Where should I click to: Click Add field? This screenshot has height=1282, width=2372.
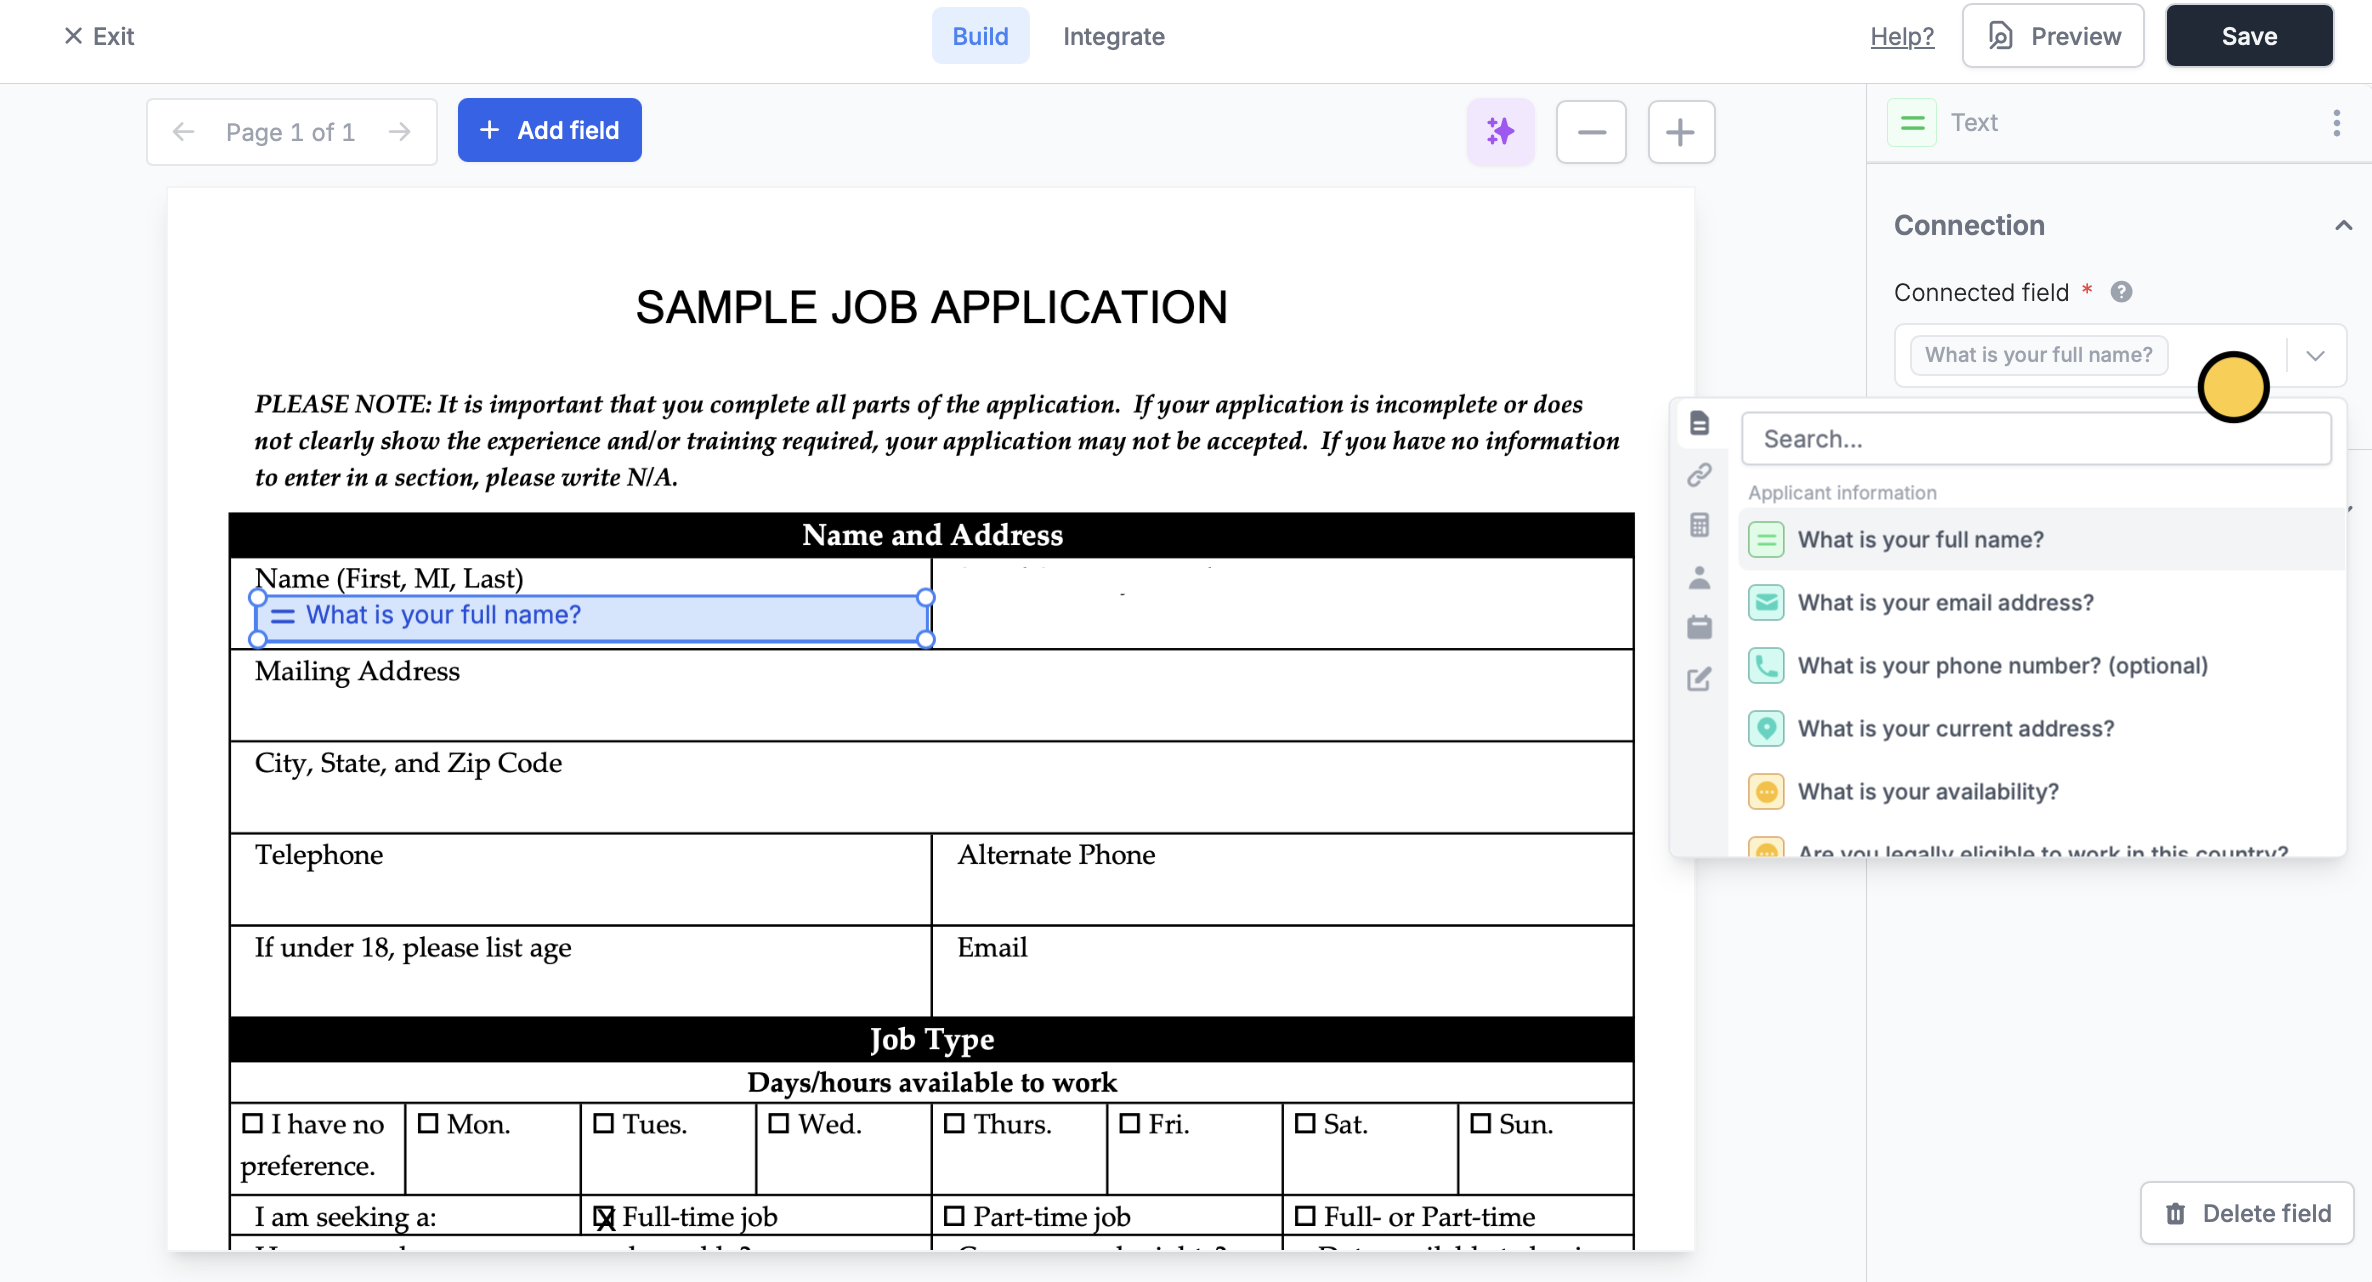pos(549,129)
